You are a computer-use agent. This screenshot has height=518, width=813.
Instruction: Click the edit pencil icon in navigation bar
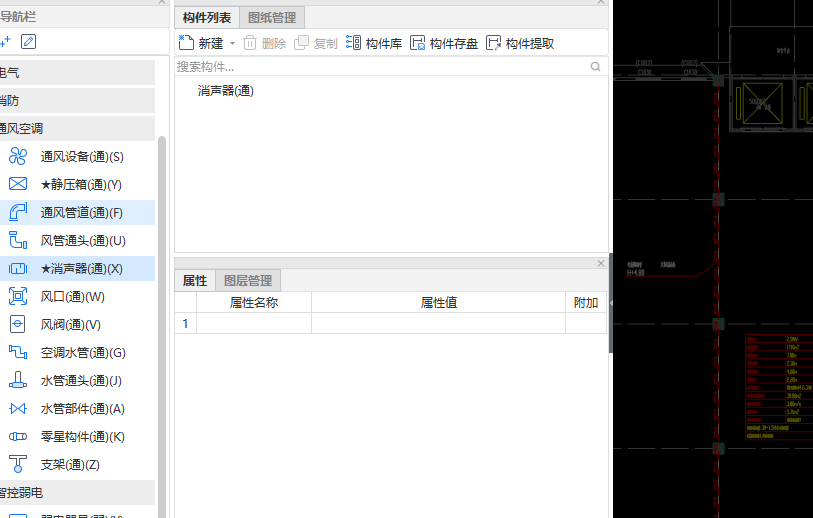point(29,41)
